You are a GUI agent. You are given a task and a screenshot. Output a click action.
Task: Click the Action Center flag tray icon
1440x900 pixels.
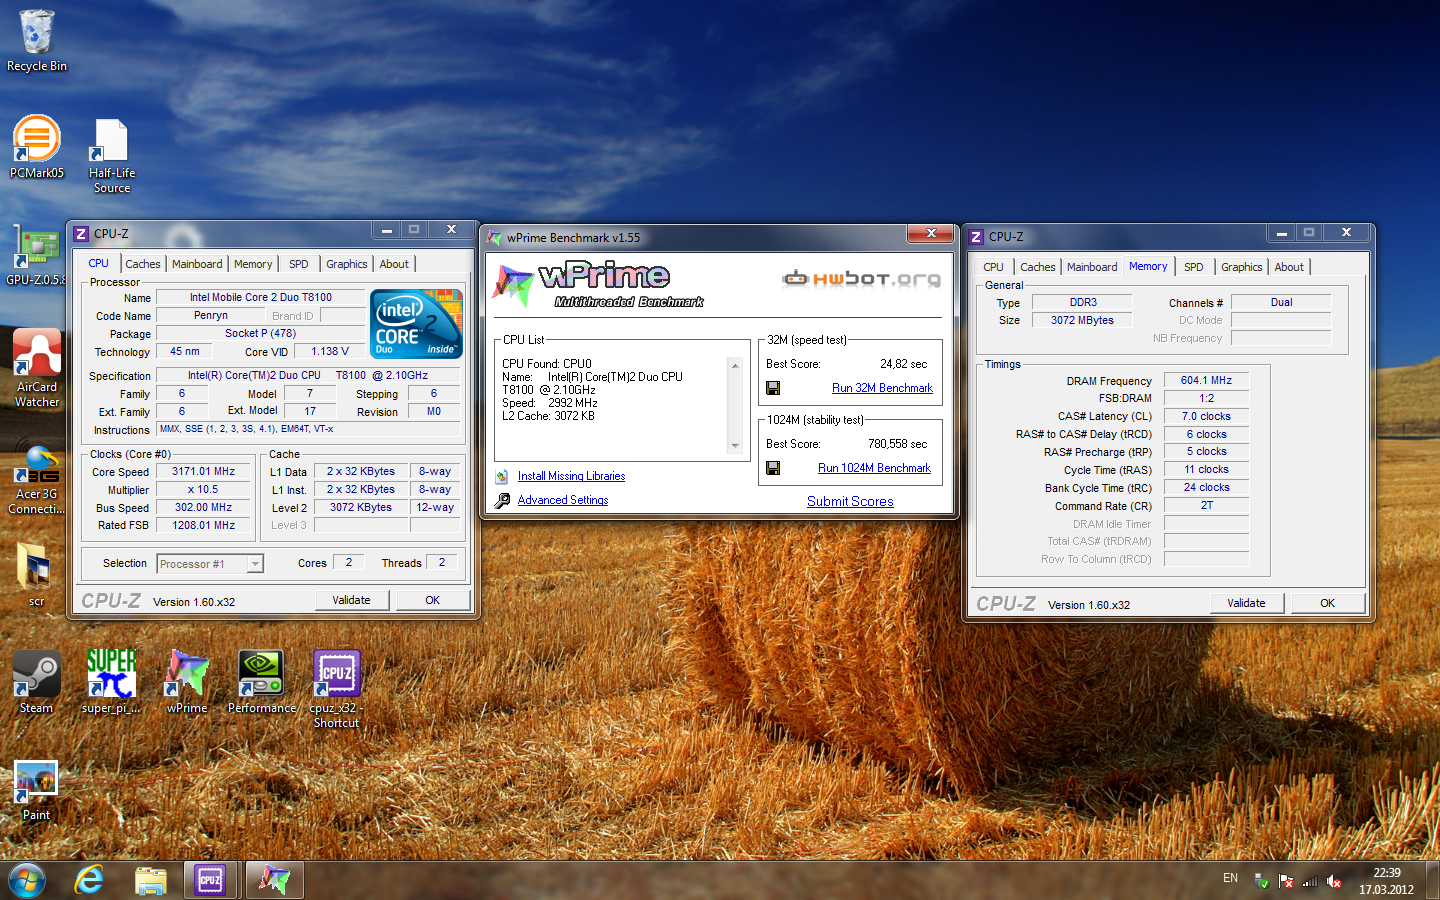[1286, 881]
